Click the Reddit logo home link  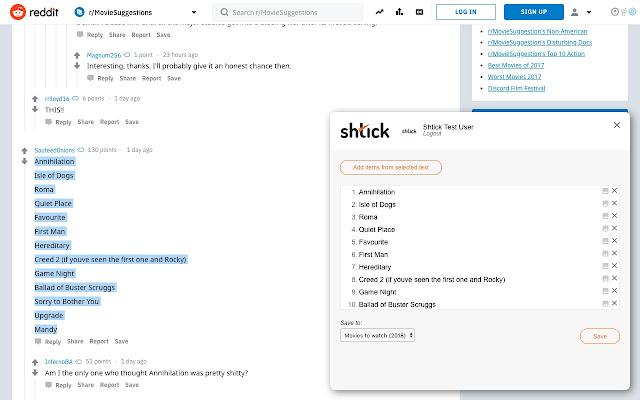tap(34, 12)
